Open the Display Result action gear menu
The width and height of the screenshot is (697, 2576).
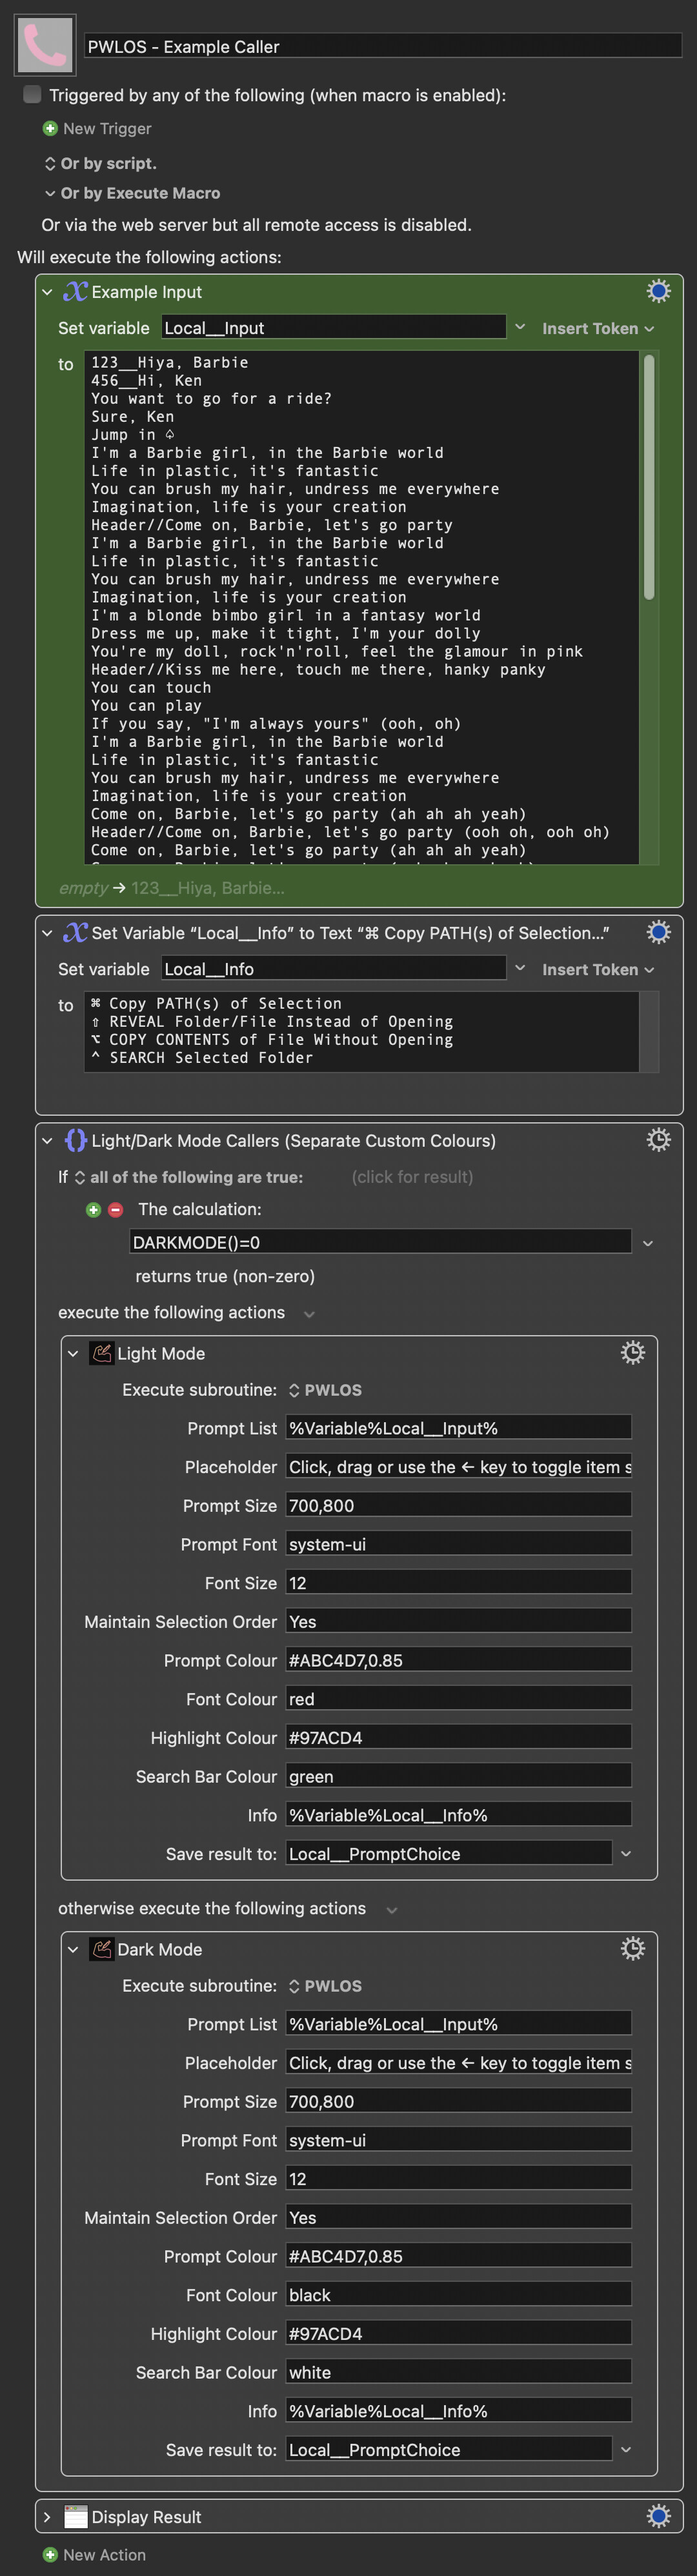point(658,2516)
